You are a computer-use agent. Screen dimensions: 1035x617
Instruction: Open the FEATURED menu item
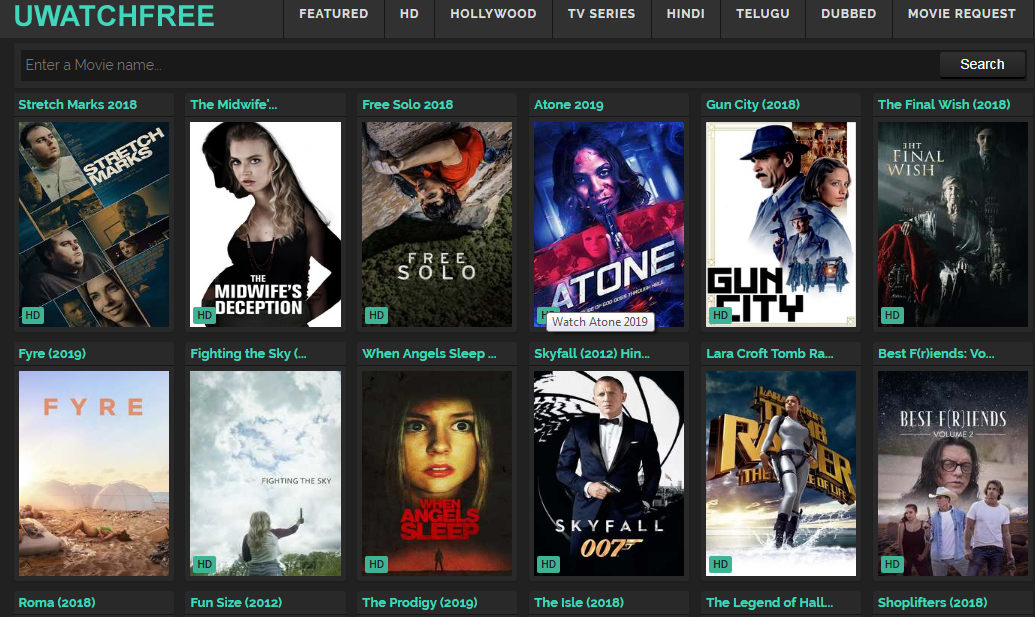pyautogui.click(x=333, y=14)
